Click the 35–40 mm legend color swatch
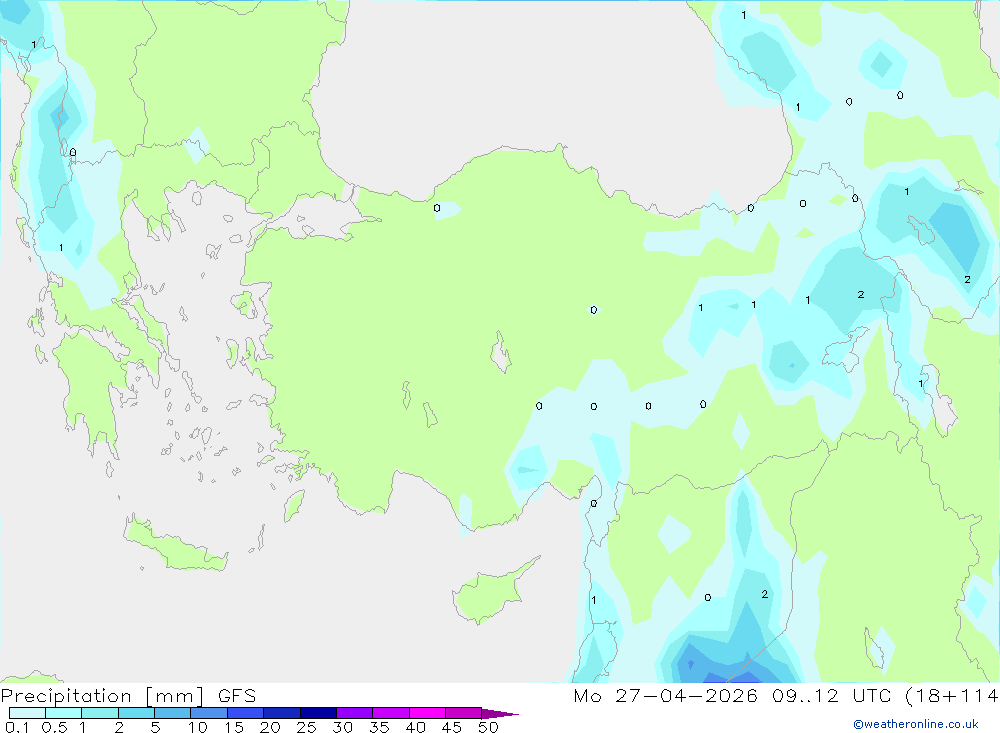Viewport: 1000px width, 733px height. [x=390, y=713]
